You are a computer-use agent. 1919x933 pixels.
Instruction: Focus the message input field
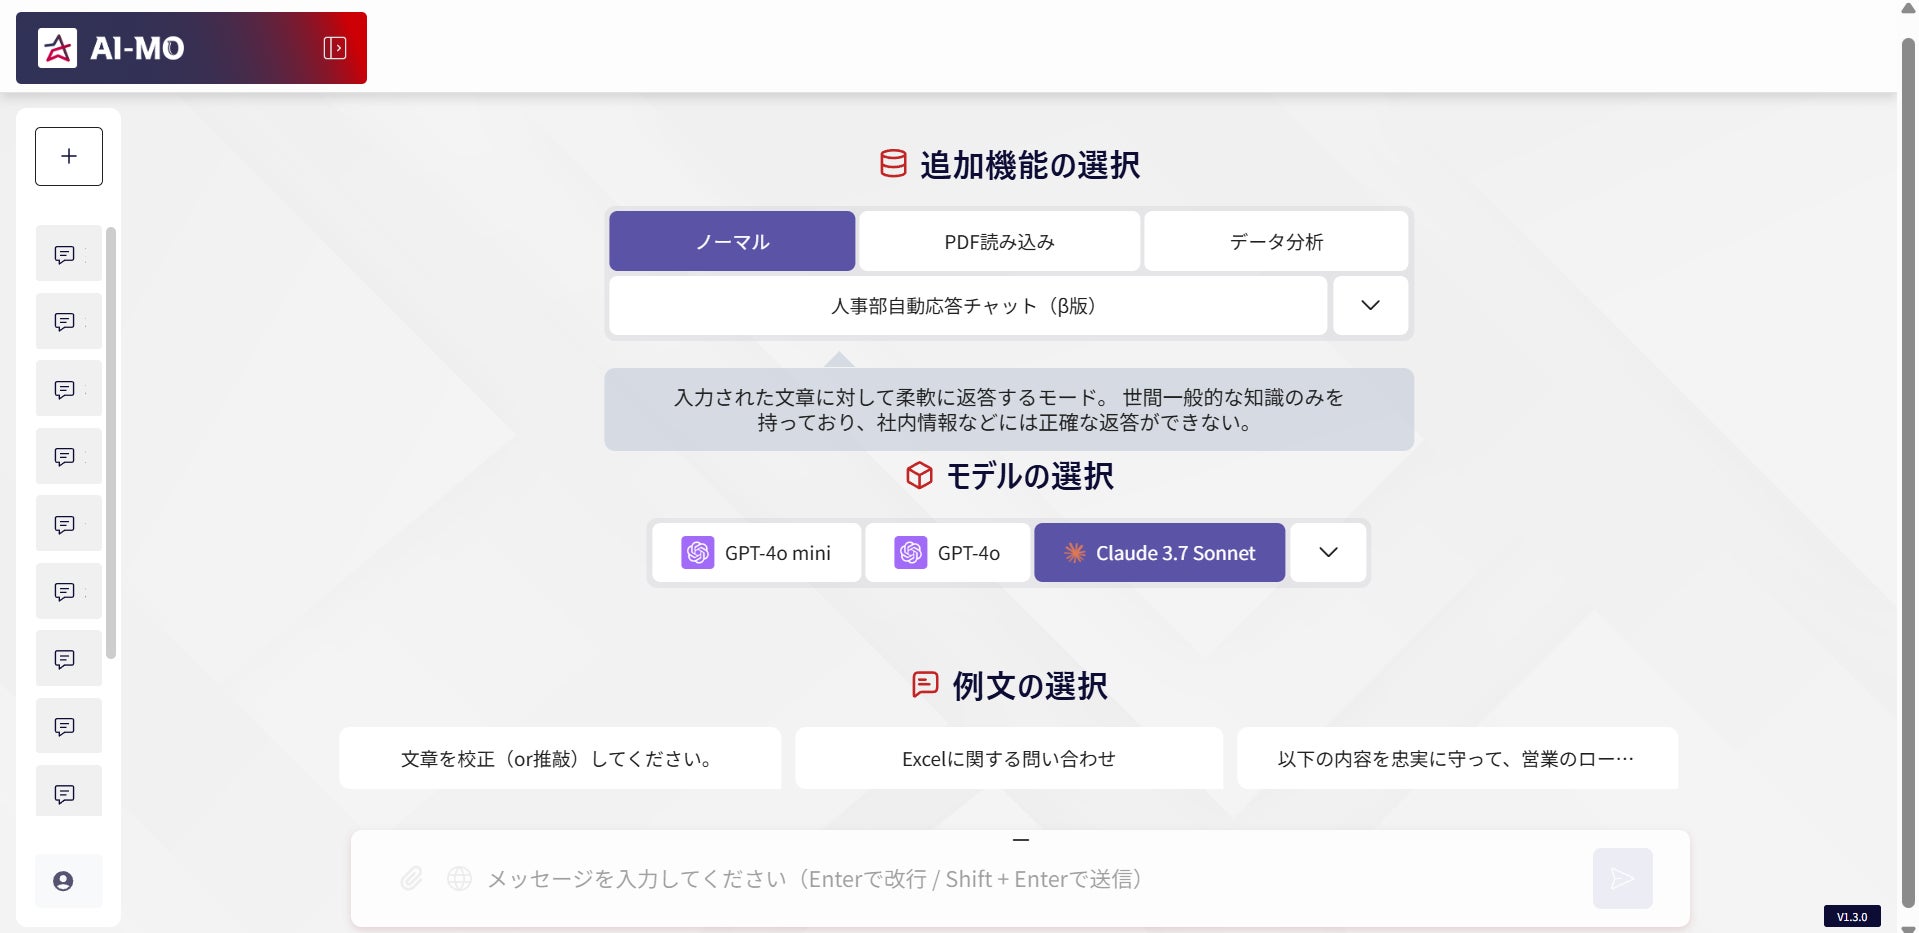[x=1030, y=879]
